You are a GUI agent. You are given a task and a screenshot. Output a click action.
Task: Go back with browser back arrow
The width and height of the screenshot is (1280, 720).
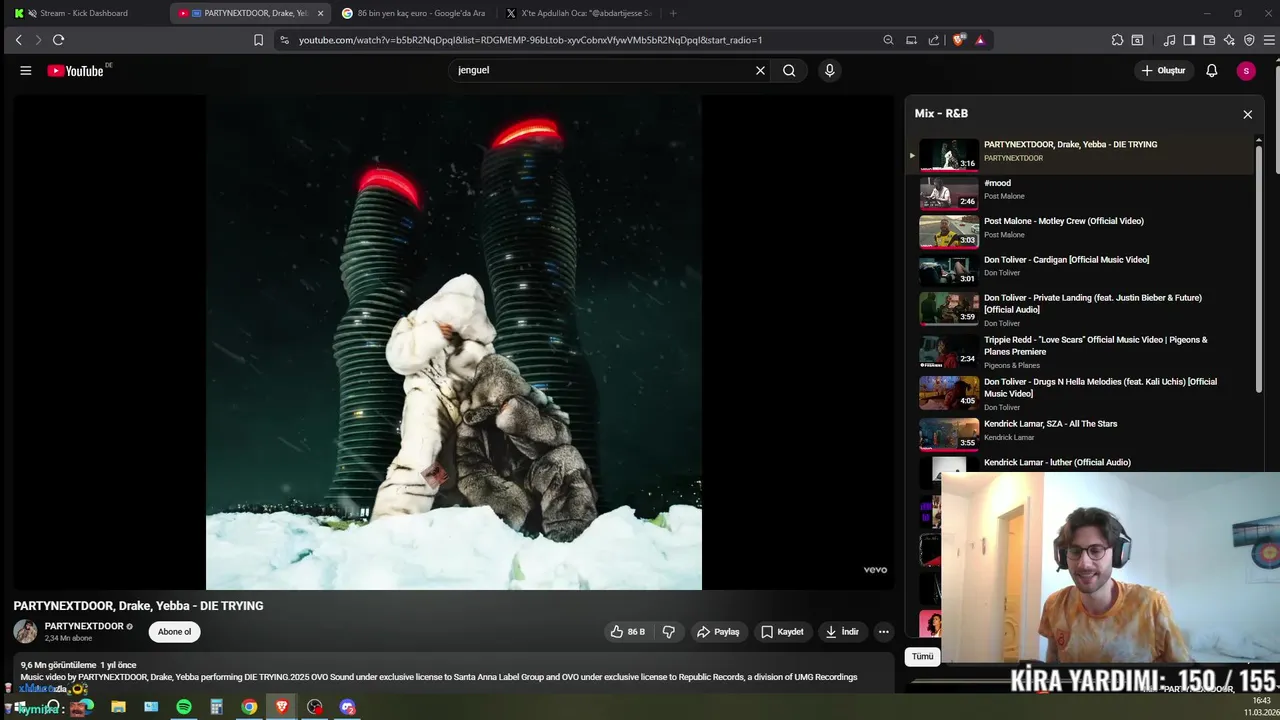pyautogui.click(x=18, y=40)
